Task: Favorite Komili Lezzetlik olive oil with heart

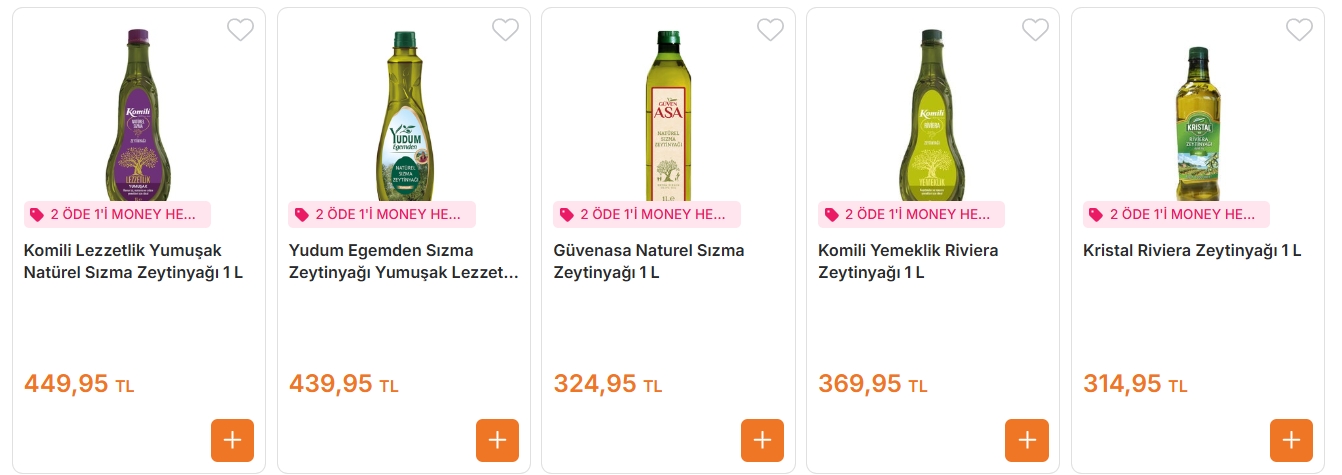Action: (240, 30)
